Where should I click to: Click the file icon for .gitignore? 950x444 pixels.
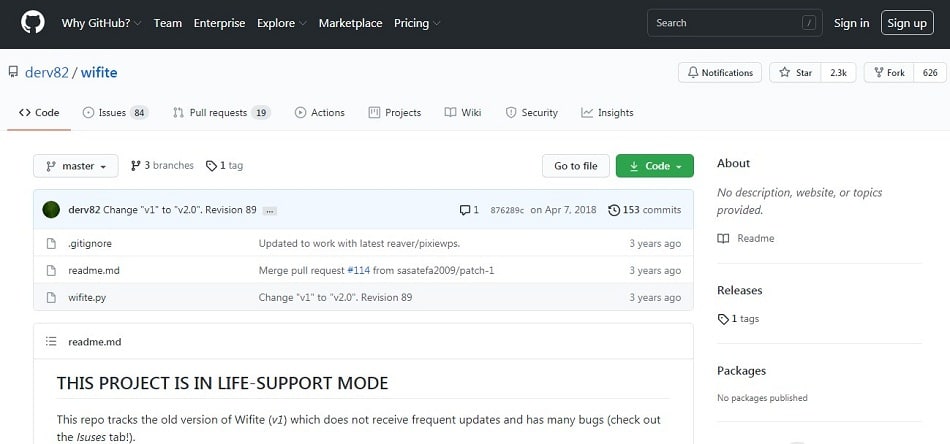51,244
